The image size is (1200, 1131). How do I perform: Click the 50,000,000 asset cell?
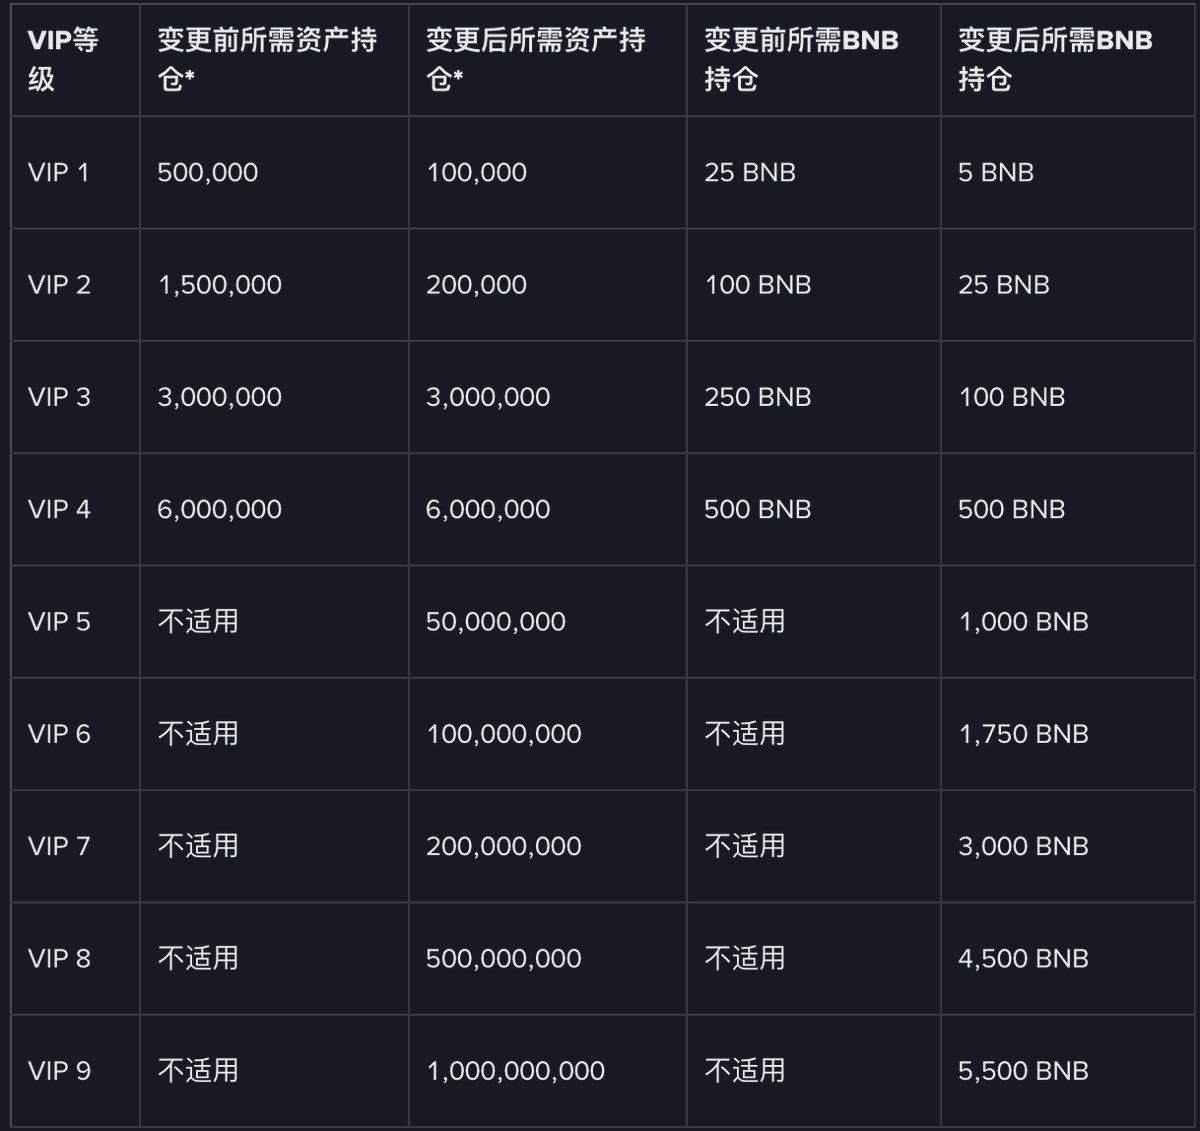click(496, 622)
